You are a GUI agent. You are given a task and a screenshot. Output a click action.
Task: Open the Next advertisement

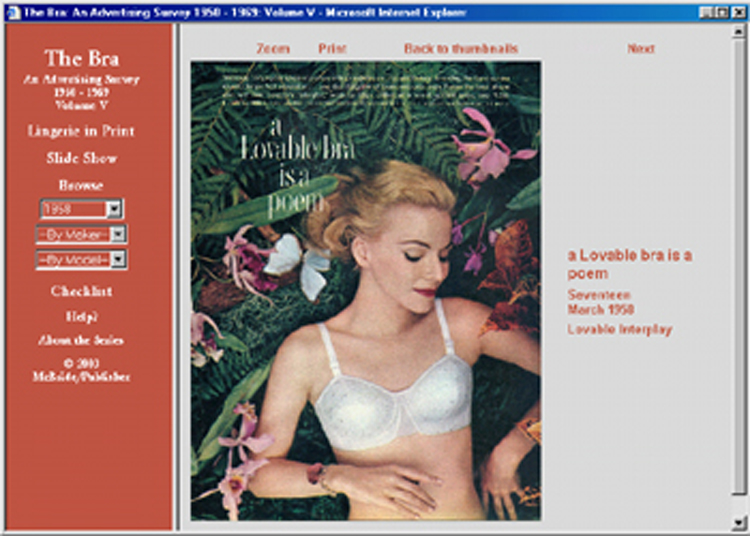click(x=641, y=49)
